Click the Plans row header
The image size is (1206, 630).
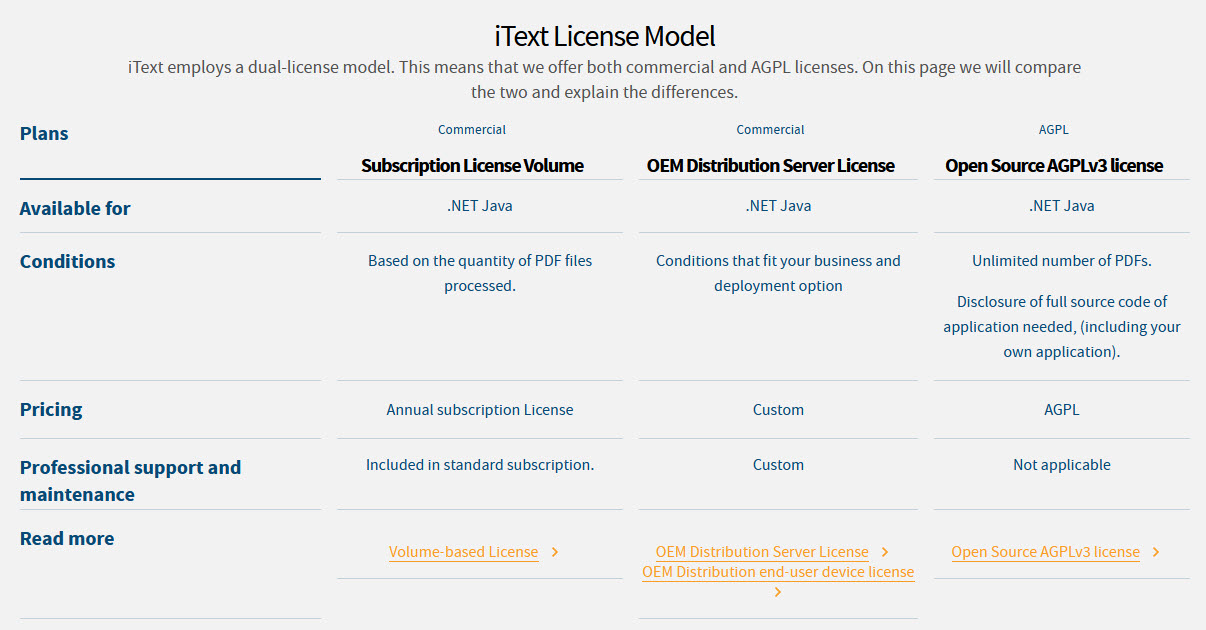pos(44,133)
